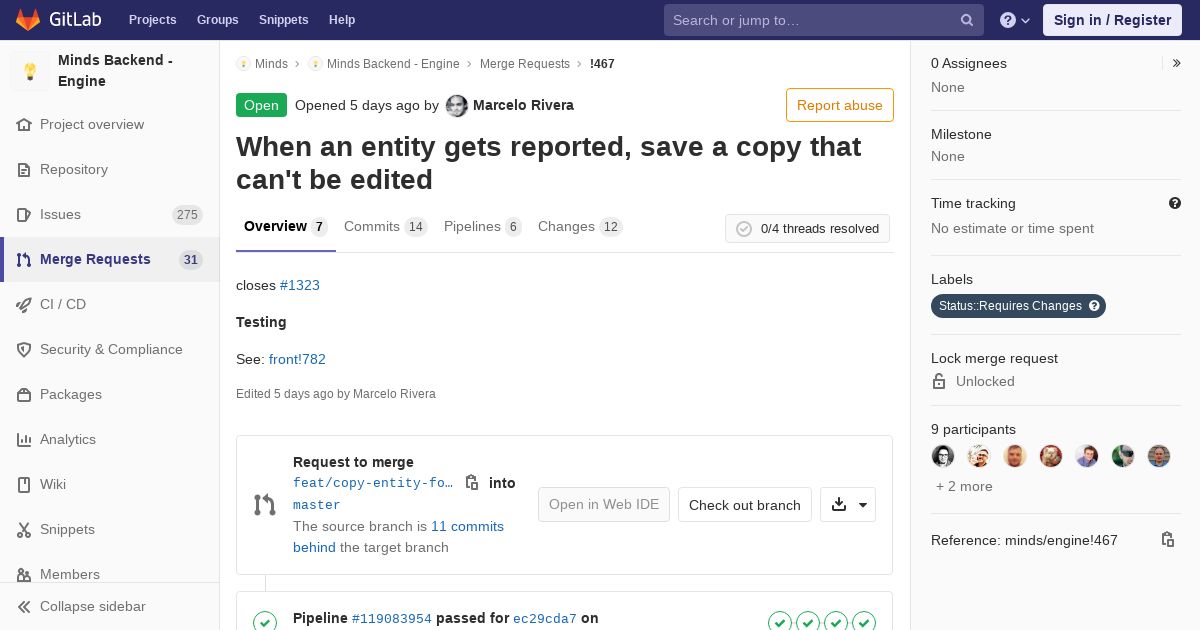
Task: Click the last pipeline stage check icon
Action: point(864,622)
